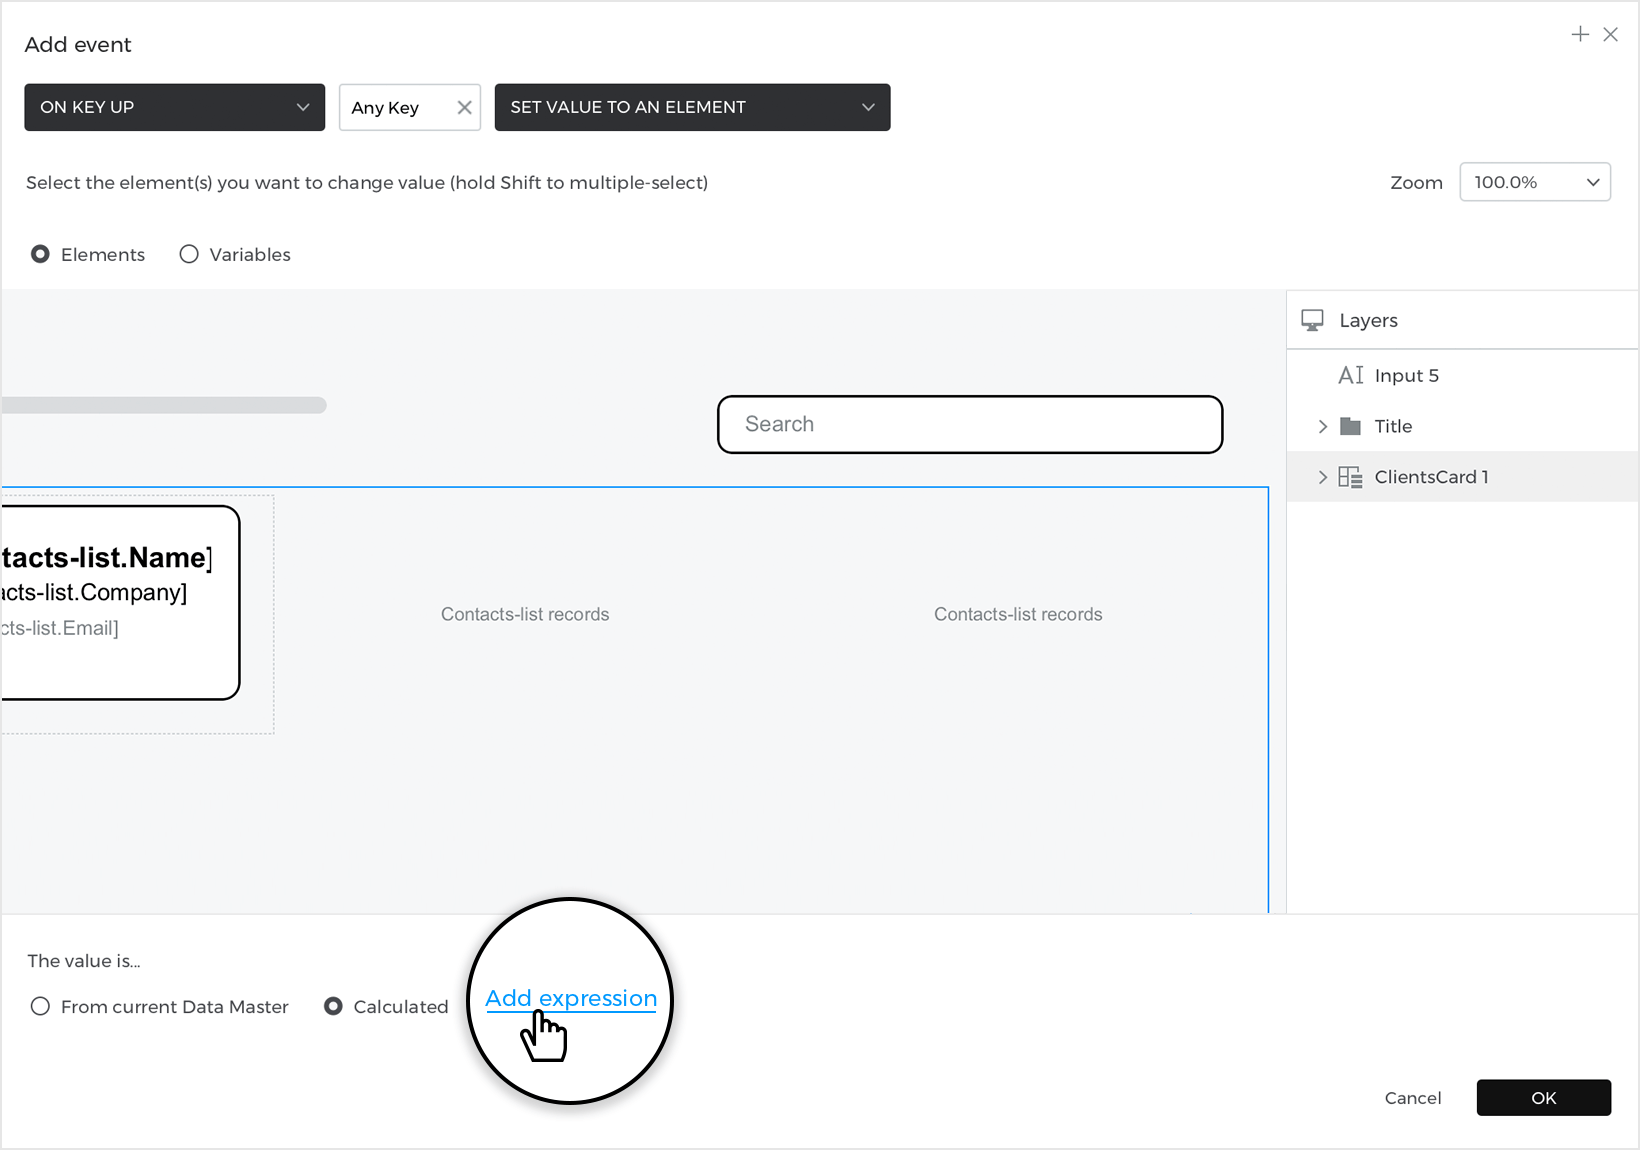
Task: Choose the Calculated value option
Action: (333, 1006)
